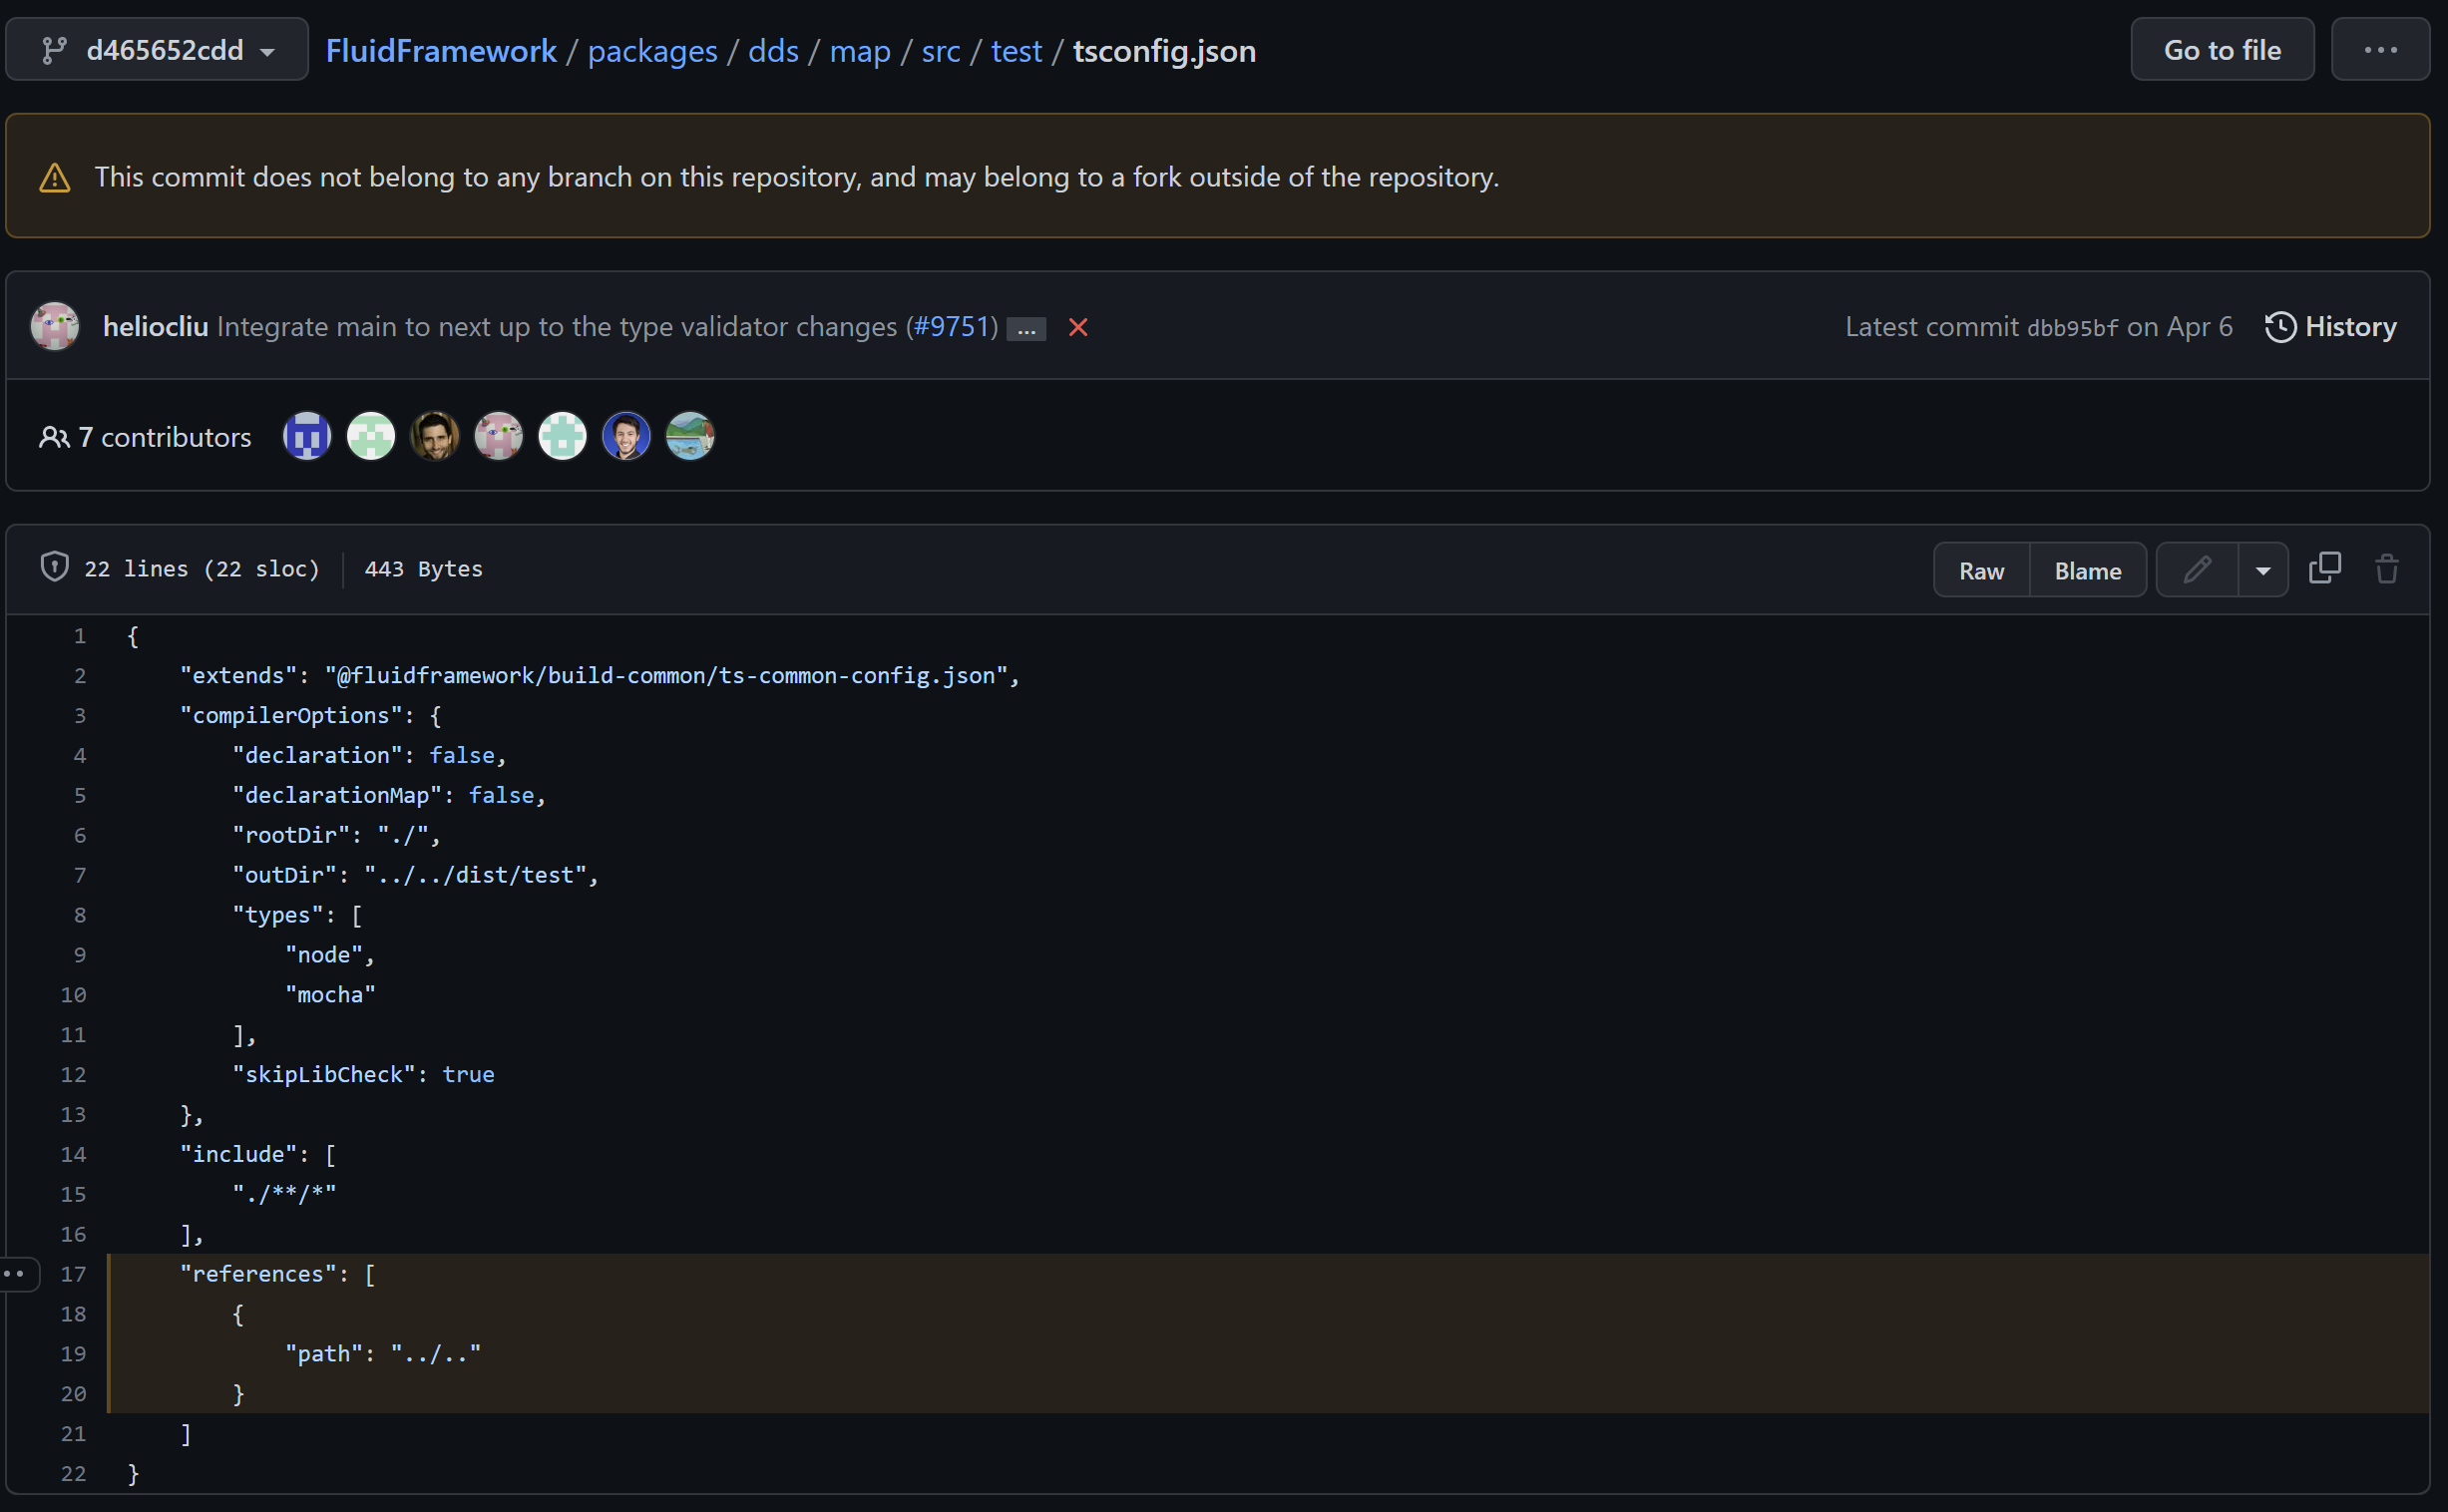Open the three-dots more options button
This screenshot has height=1512, width=2448.
[2379, 50]
